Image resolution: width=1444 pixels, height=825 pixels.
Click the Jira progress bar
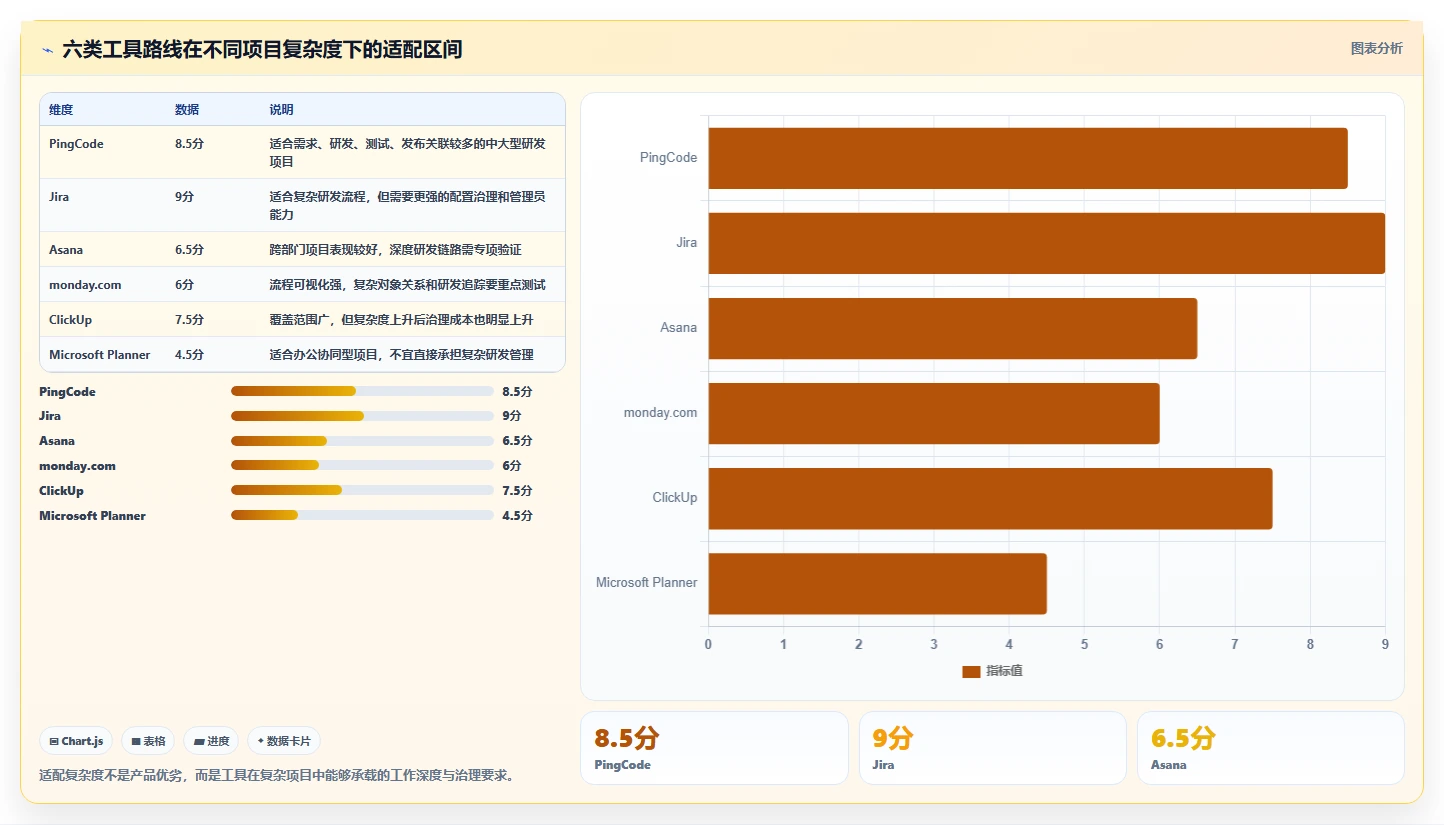click(362, 416)
